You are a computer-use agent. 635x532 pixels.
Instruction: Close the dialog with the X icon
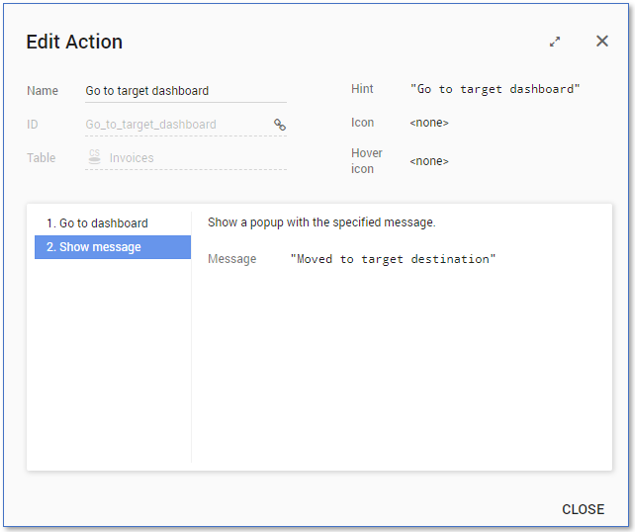point(602,41)
